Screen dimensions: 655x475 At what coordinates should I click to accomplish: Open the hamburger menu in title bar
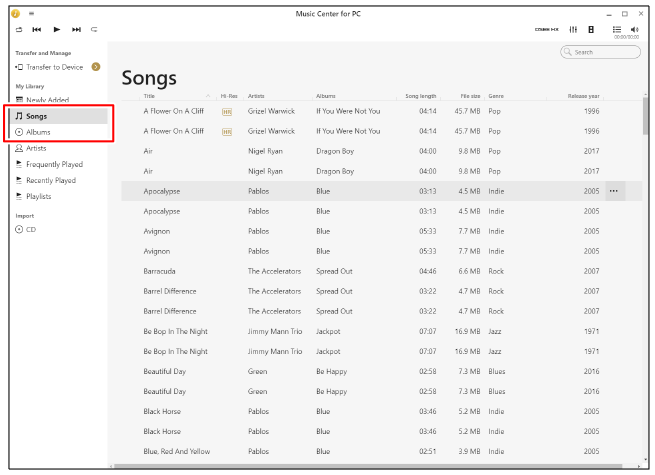click(31, 14)
